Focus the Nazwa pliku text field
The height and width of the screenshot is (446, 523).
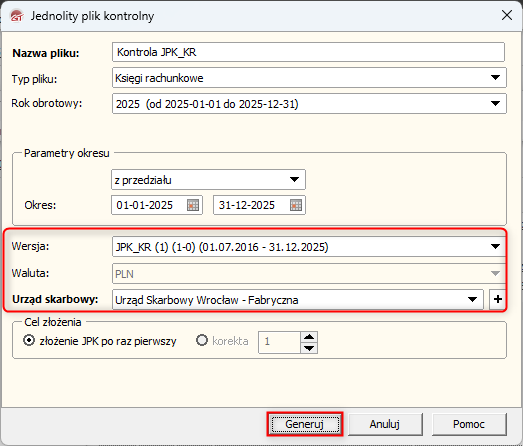tap(308, 52)
